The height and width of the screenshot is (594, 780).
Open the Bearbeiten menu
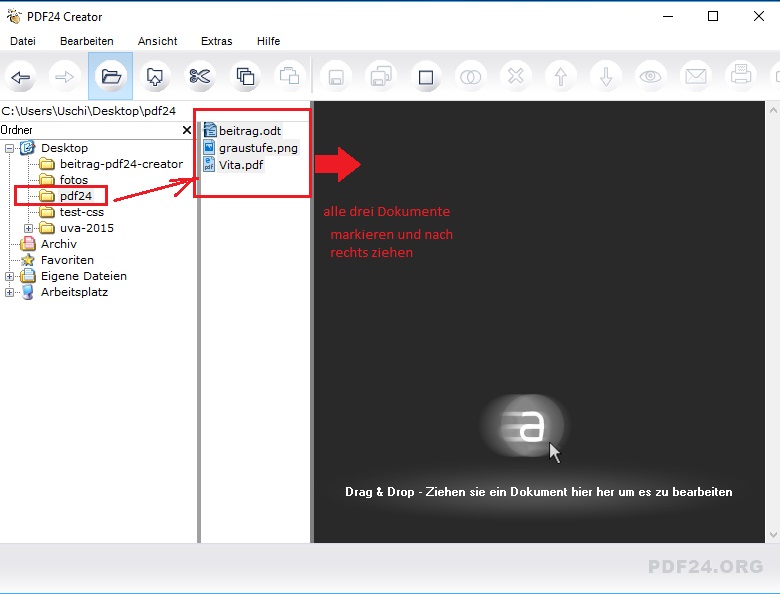point(87,41)
